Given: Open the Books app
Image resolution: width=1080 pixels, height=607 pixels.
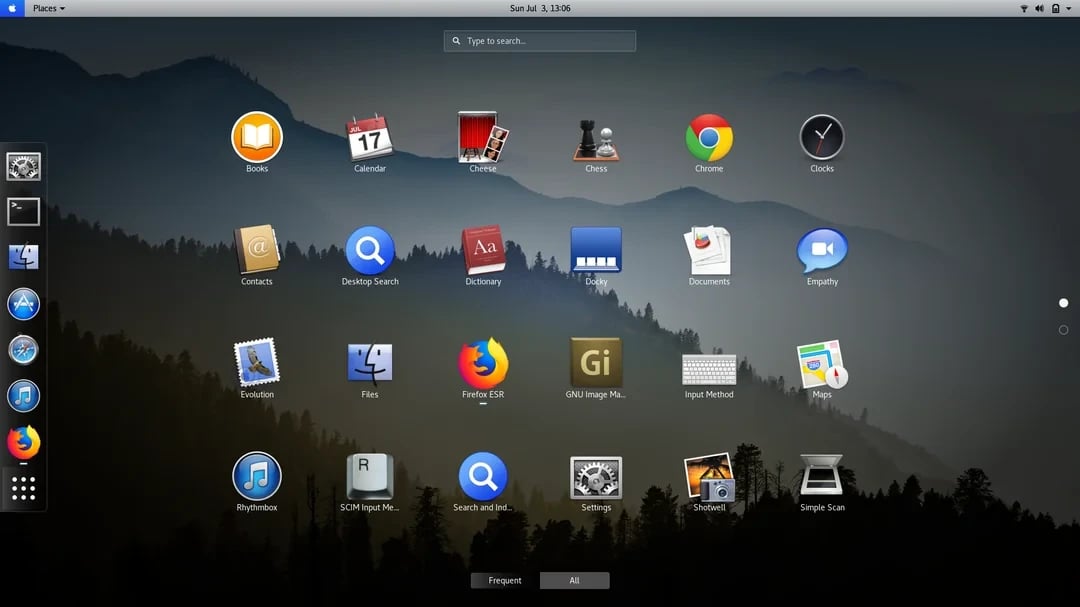Looking at the screenshot, I should point(257,137).
